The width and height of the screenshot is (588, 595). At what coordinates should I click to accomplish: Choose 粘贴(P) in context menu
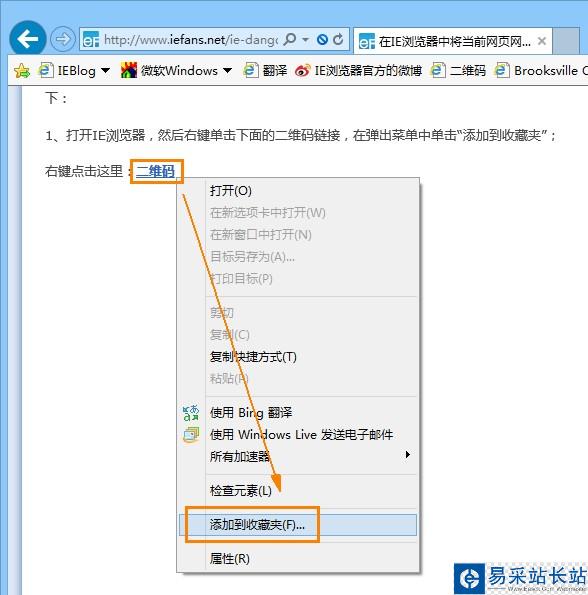coord(299,378)
